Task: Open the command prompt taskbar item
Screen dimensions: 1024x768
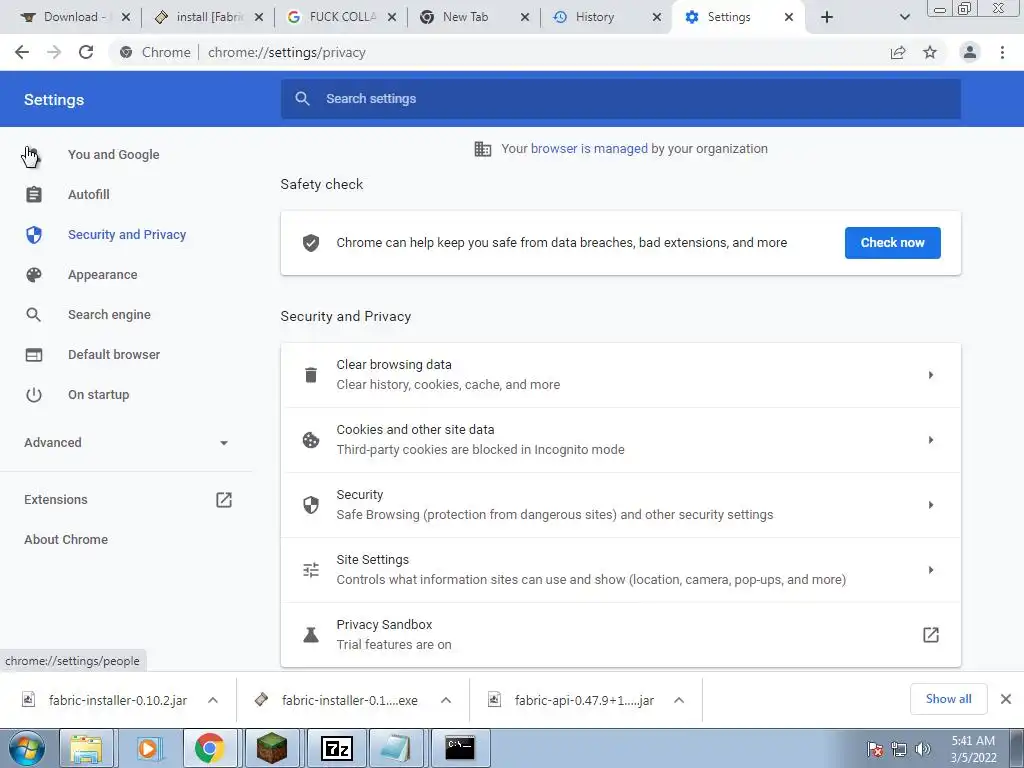Action: 460,748
